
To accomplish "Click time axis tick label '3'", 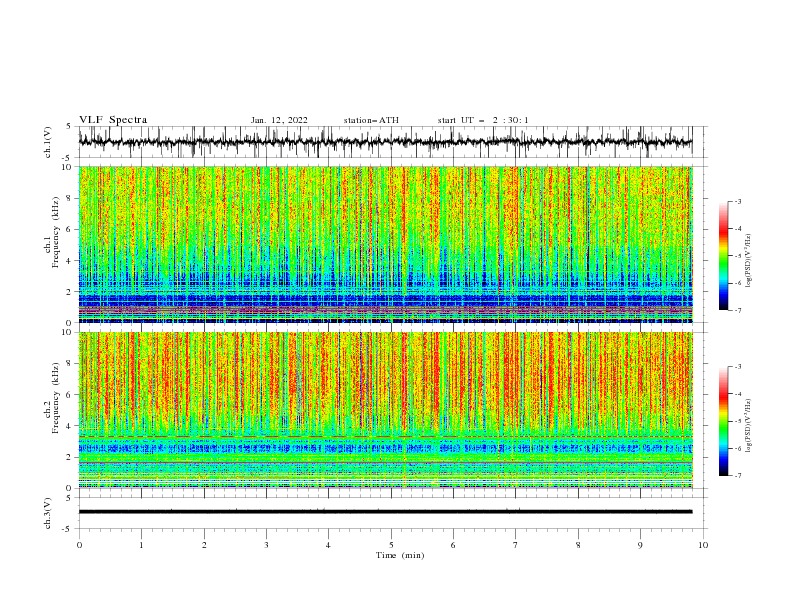I will [x=266, y=545].
